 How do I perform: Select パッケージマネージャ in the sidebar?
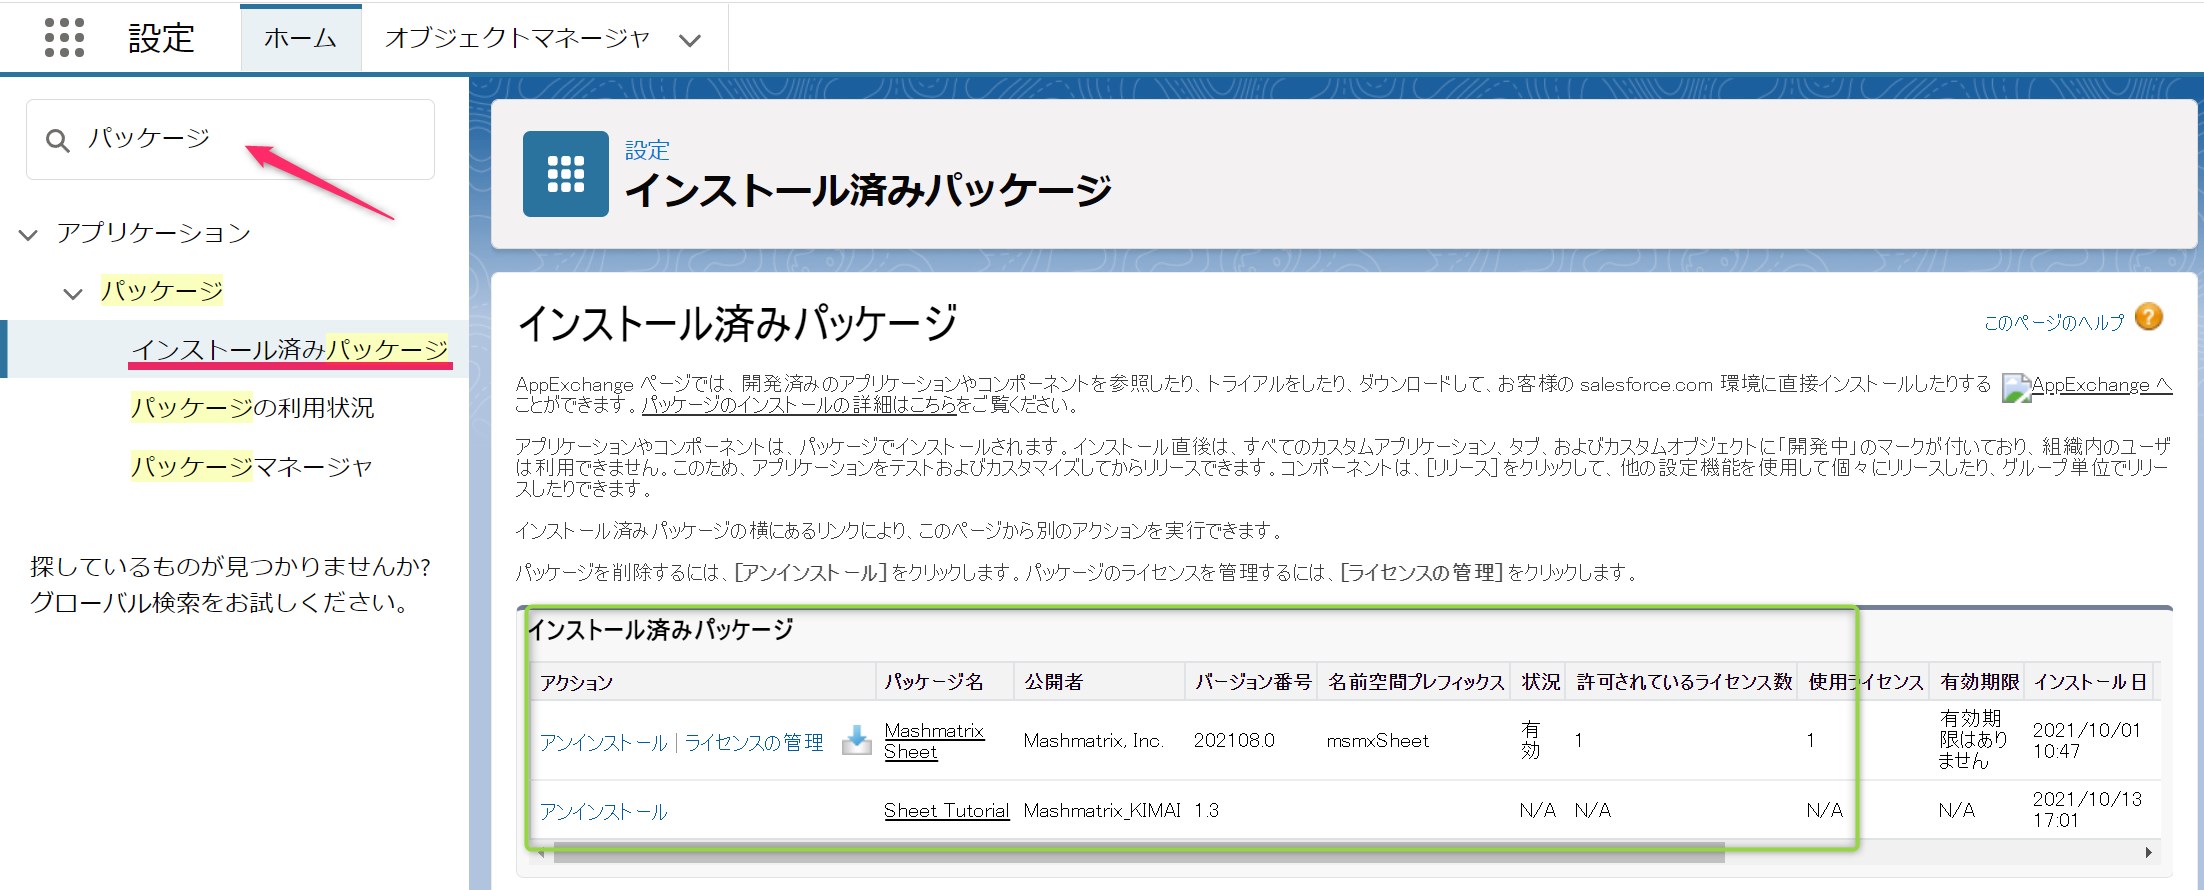click(x=251, y=467)
